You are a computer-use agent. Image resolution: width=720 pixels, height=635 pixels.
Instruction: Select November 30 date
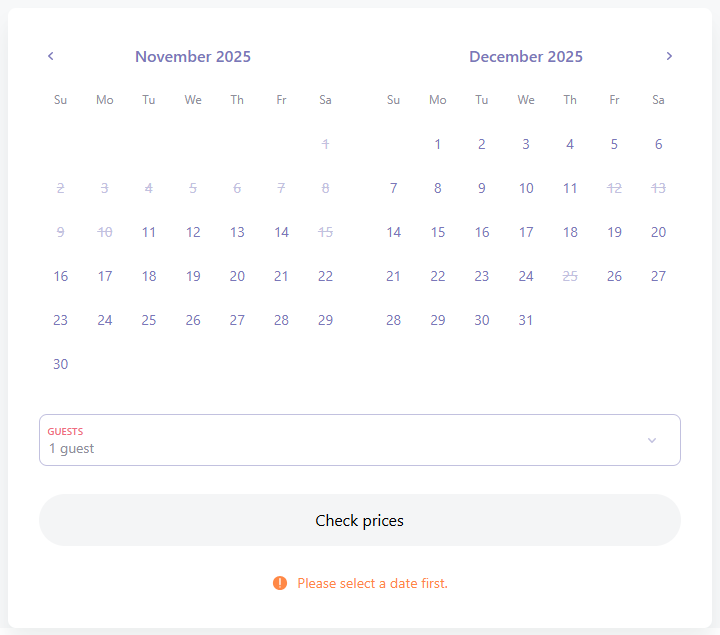61,364
